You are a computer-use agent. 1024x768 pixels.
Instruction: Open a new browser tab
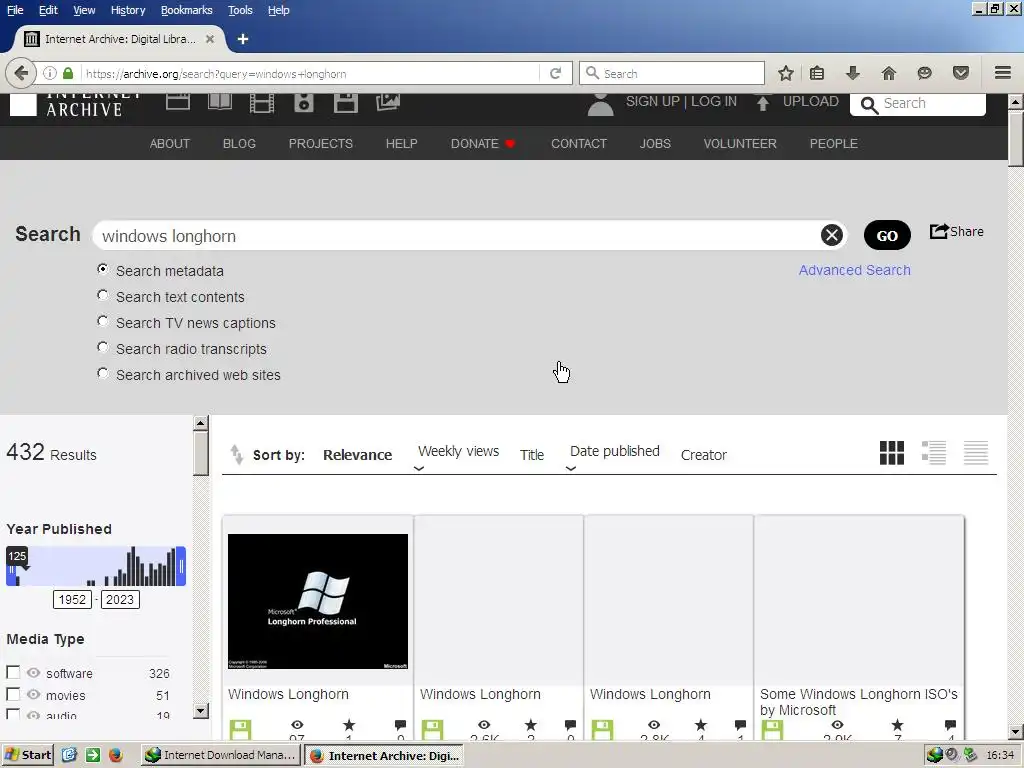243,39
